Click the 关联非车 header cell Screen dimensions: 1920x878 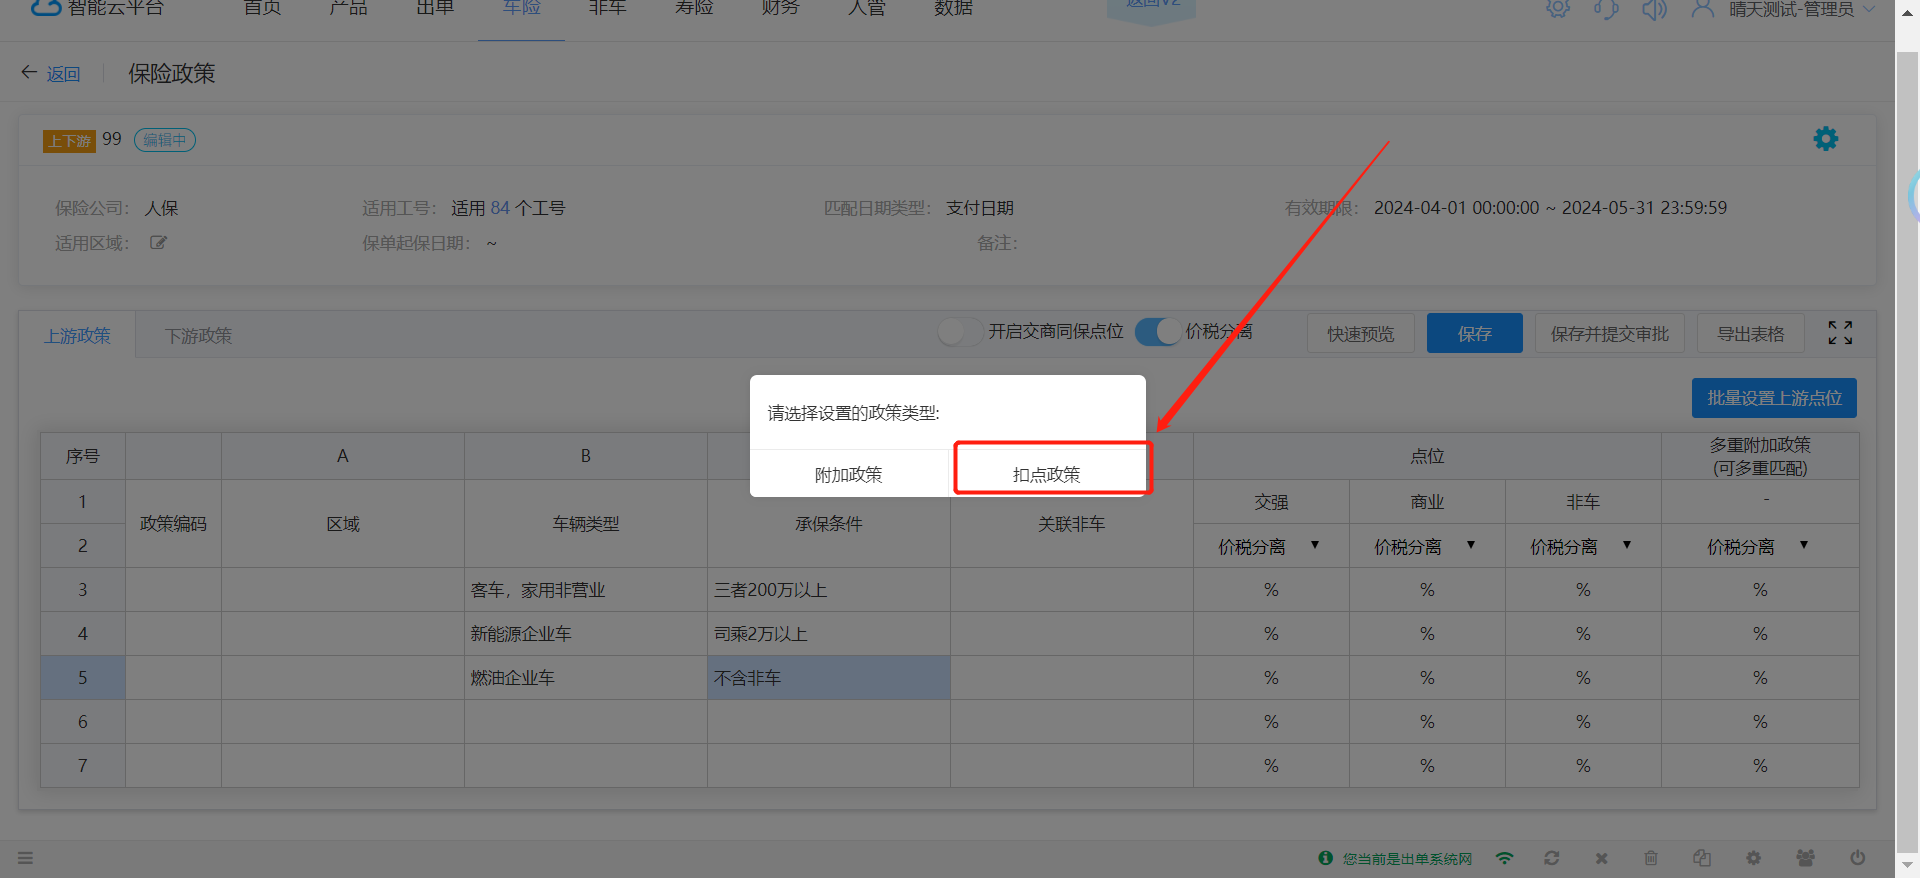(x=1072, y=524)
